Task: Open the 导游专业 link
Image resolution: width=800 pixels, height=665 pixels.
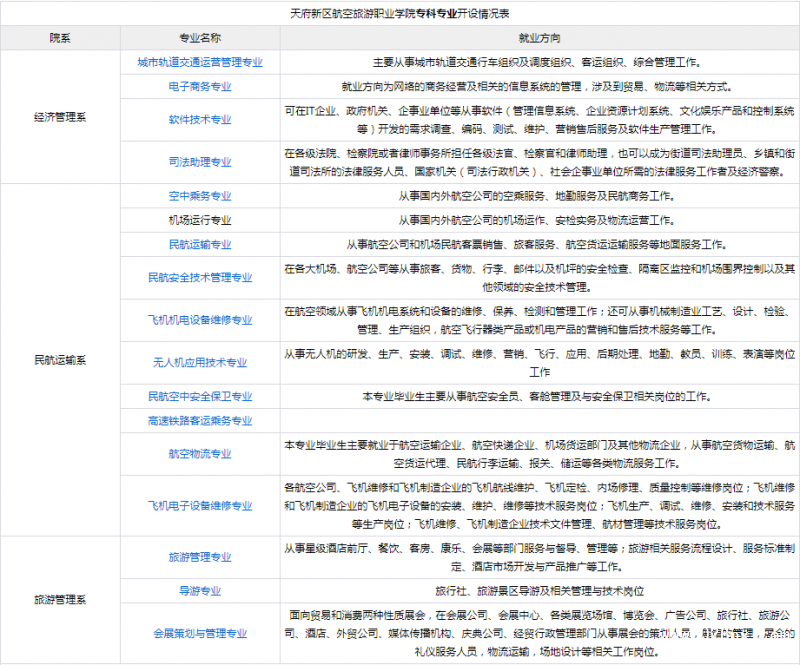Action: (200, 591)
